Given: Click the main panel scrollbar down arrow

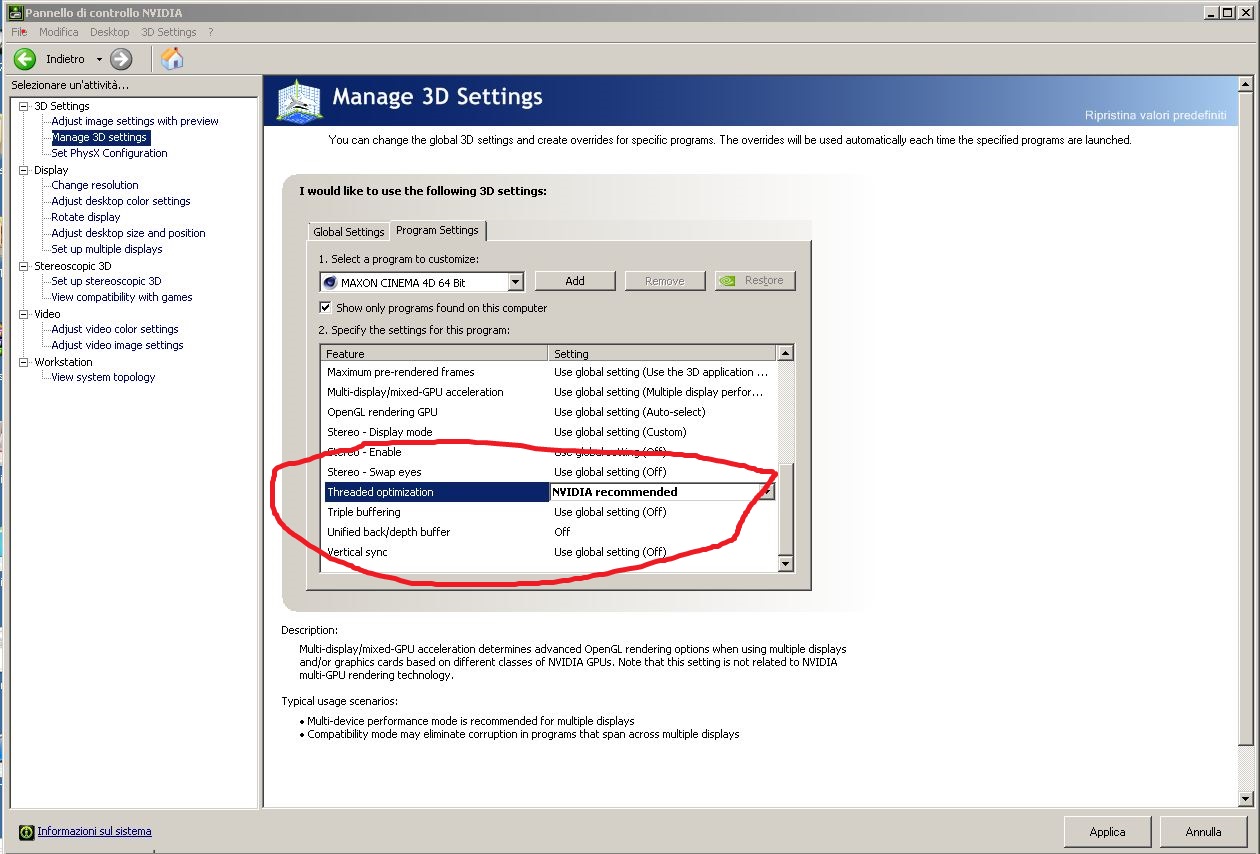Looking at the screenshot, I should 1245,798.
